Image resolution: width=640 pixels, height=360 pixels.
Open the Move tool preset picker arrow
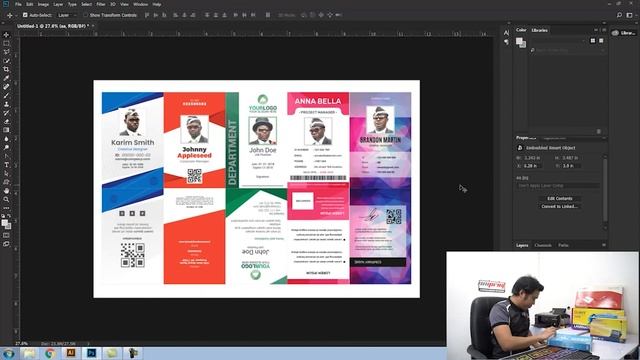click(16, 16)
